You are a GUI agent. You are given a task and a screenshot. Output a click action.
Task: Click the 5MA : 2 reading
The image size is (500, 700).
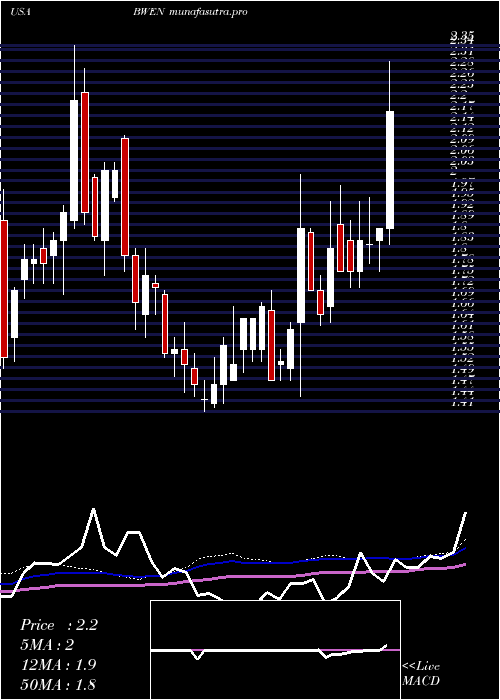pyautogui.click(x=47, y=645)
